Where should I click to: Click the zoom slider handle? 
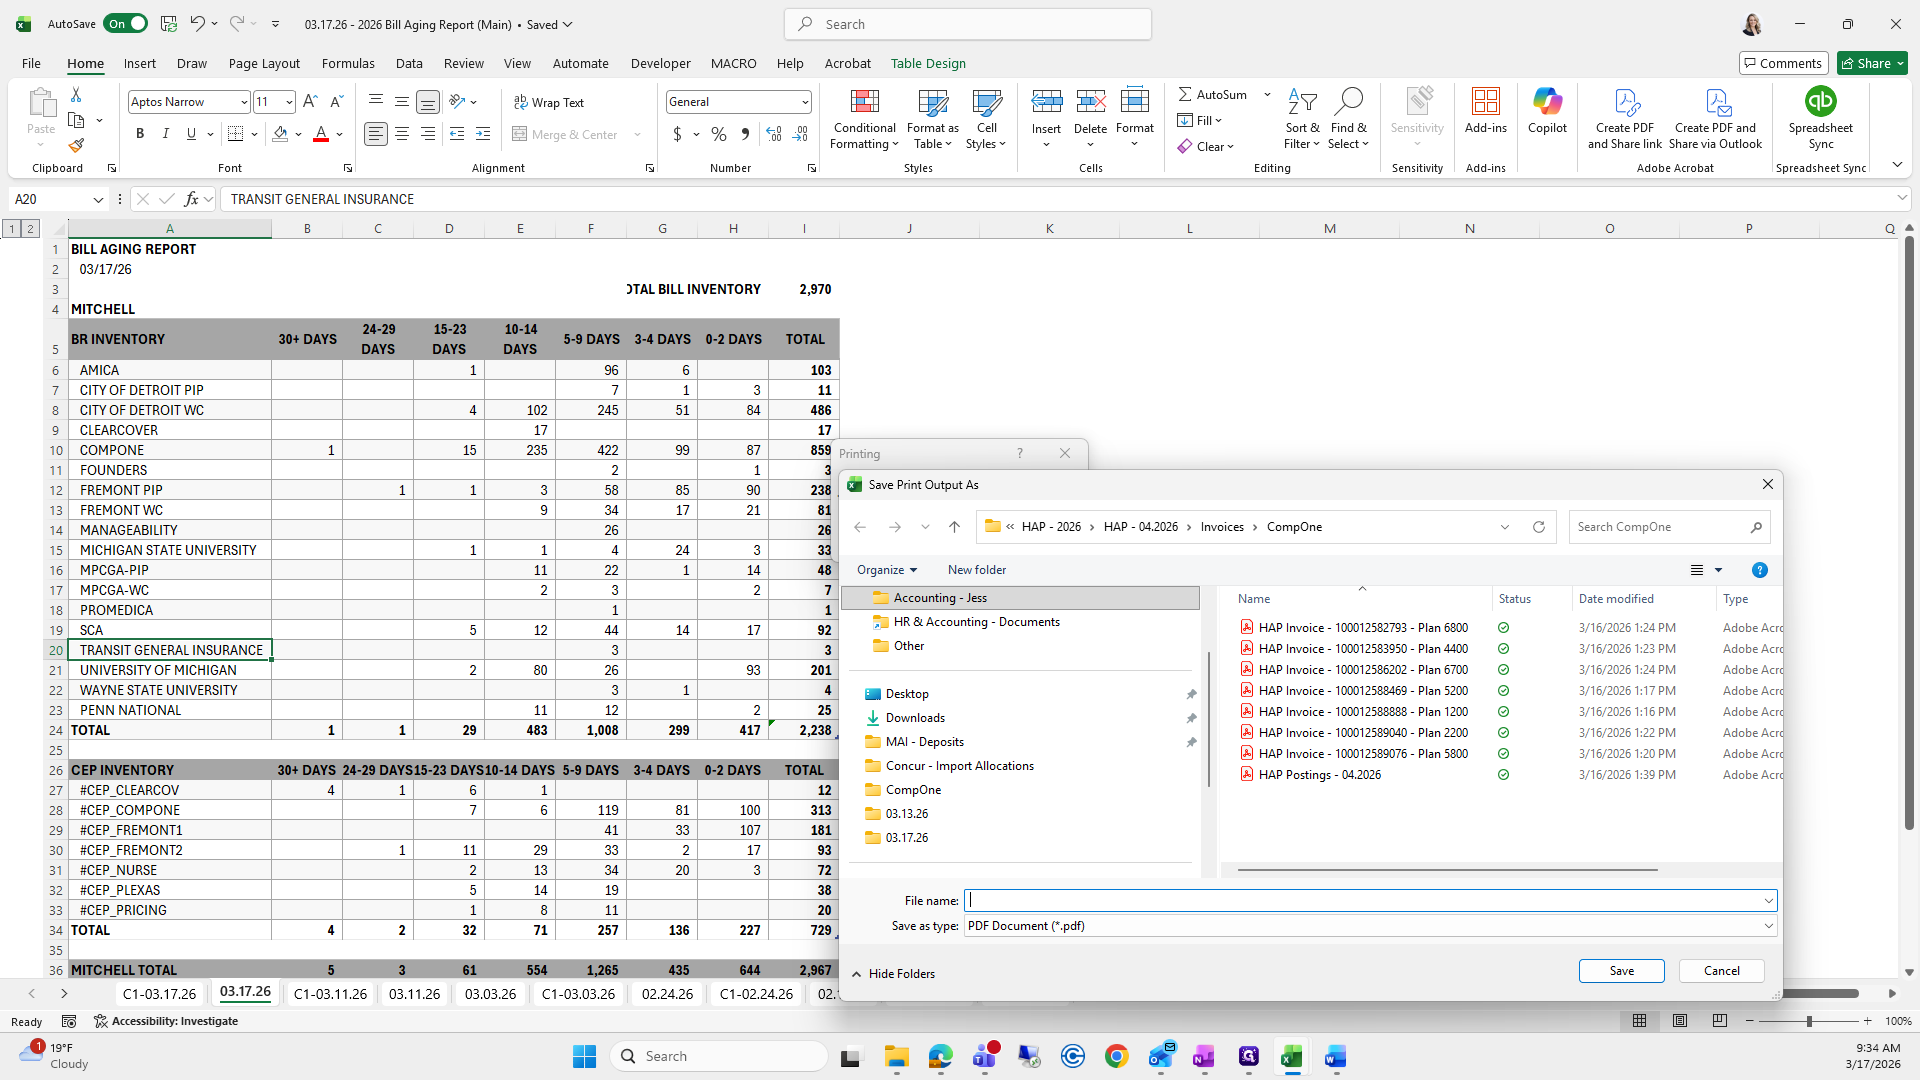(1808, 1021)
